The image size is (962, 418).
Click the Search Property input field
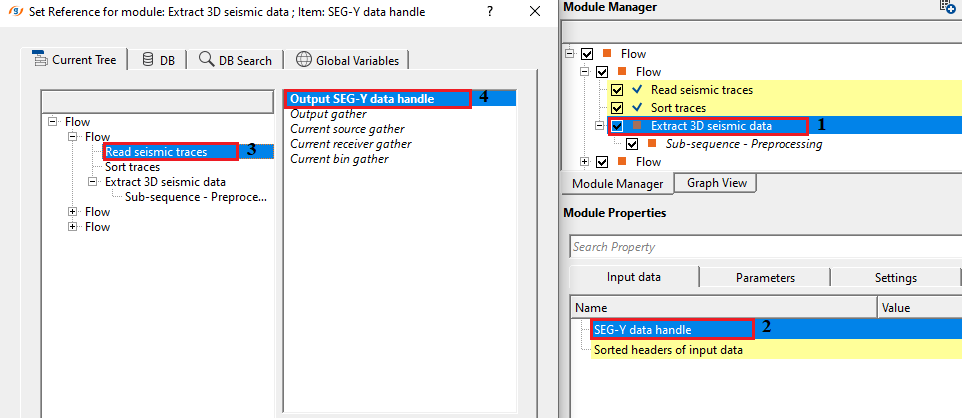coord(765,247)
